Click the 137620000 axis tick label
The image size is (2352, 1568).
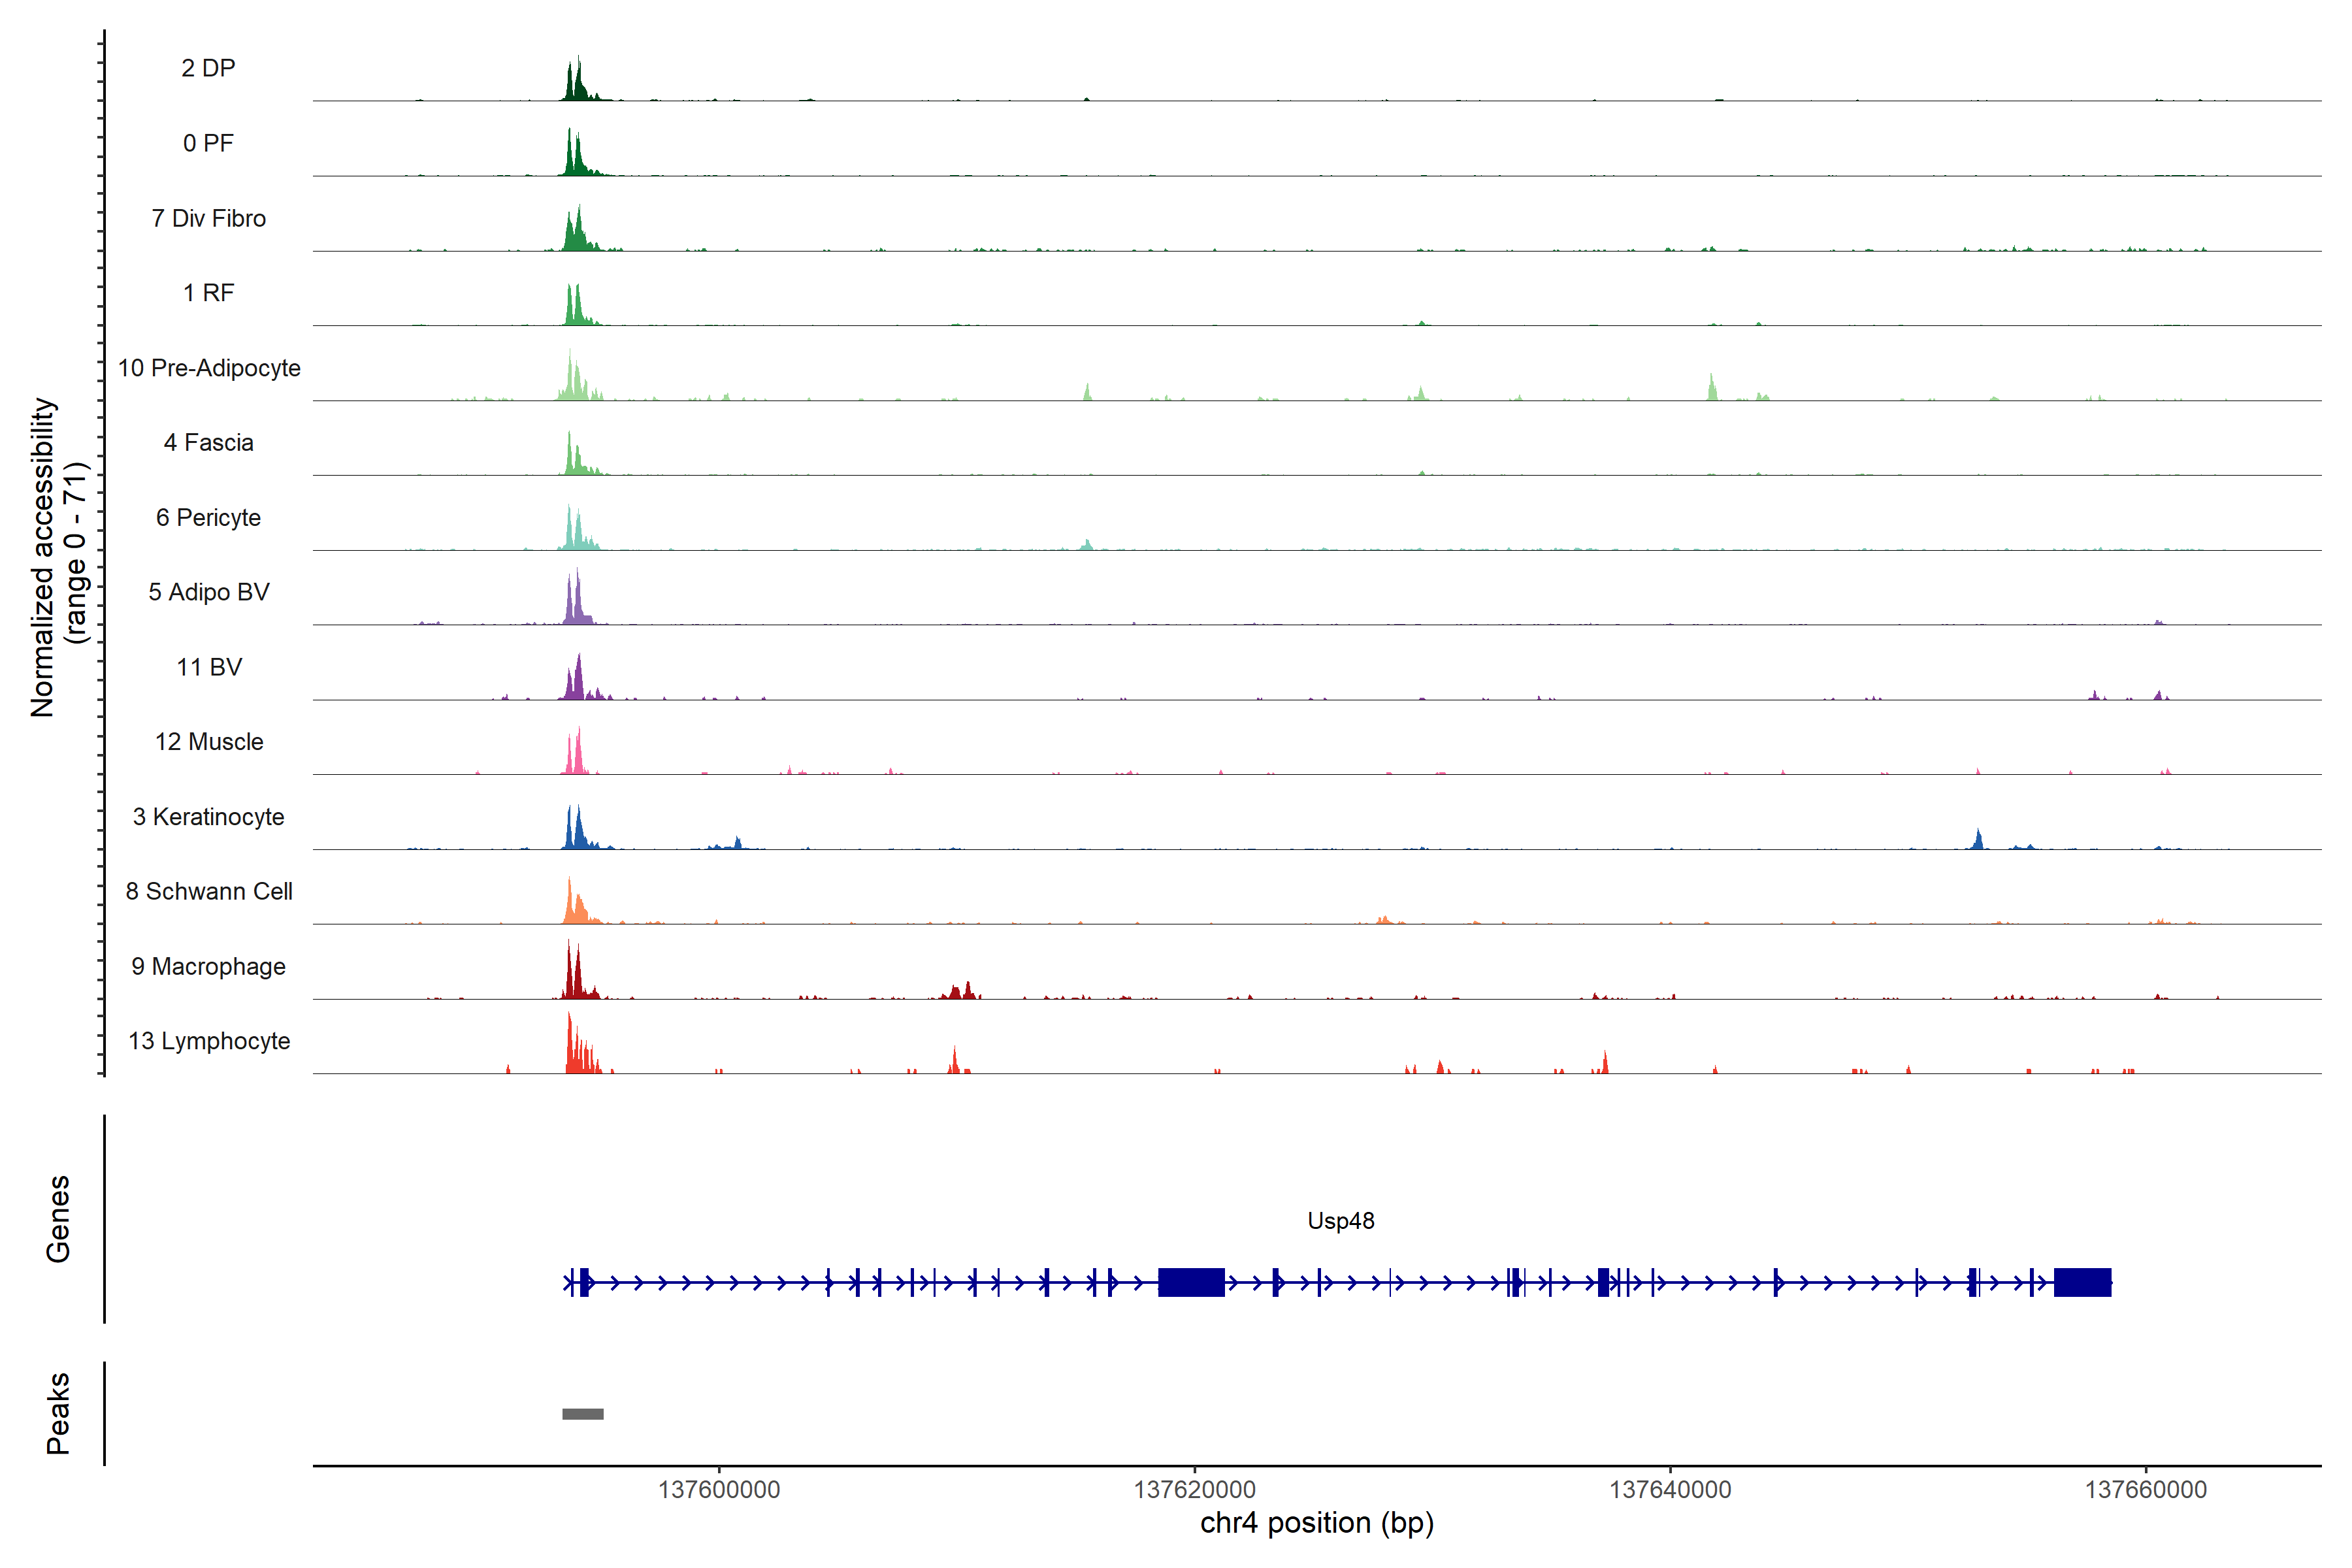(x=1194, y=1489)
